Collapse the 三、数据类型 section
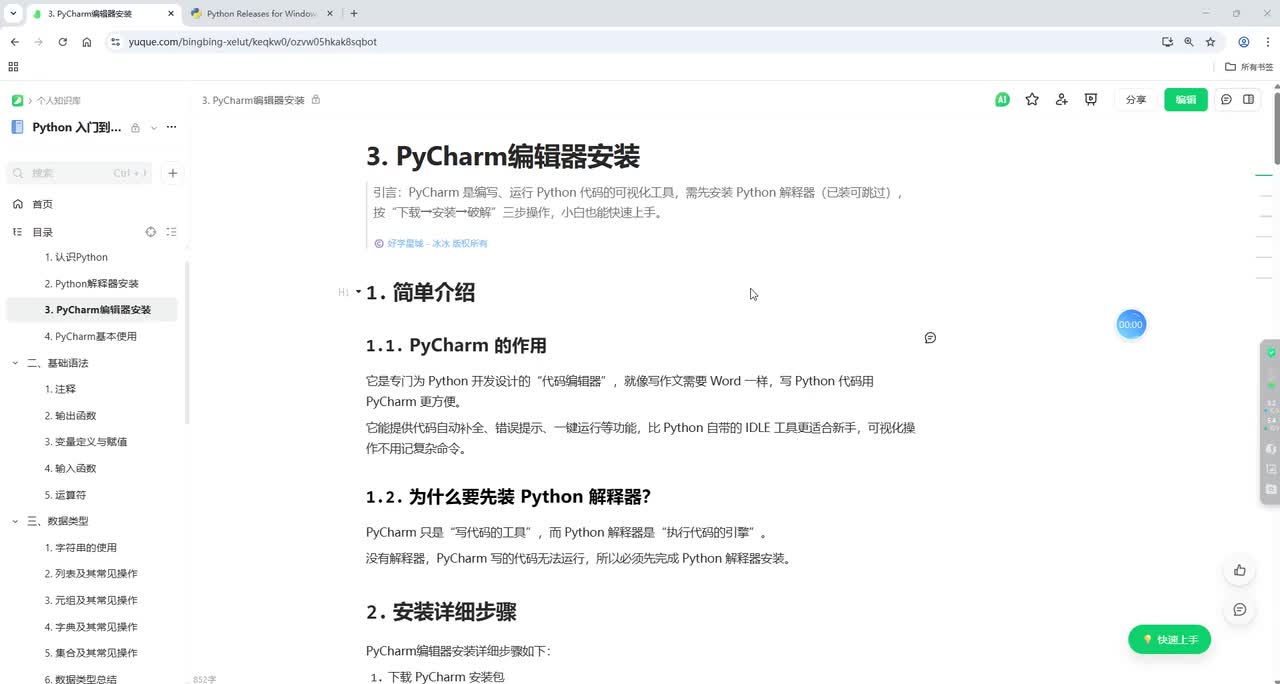The width and height of the screenshot is (1280, 684). point(15,521)
